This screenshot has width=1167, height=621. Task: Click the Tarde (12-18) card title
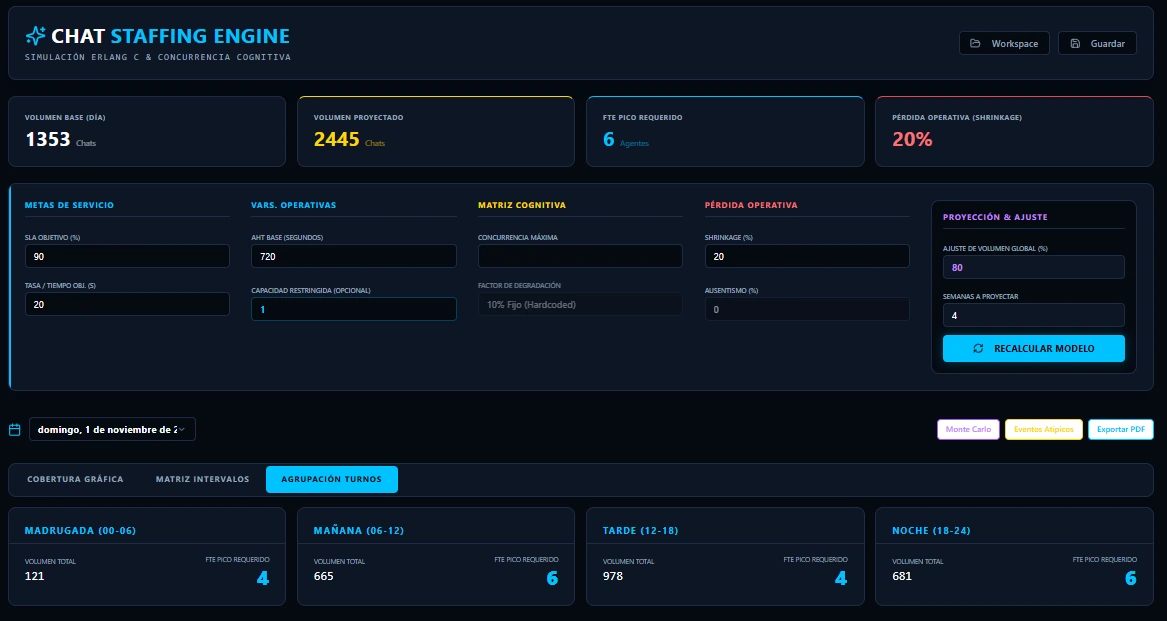641,531
